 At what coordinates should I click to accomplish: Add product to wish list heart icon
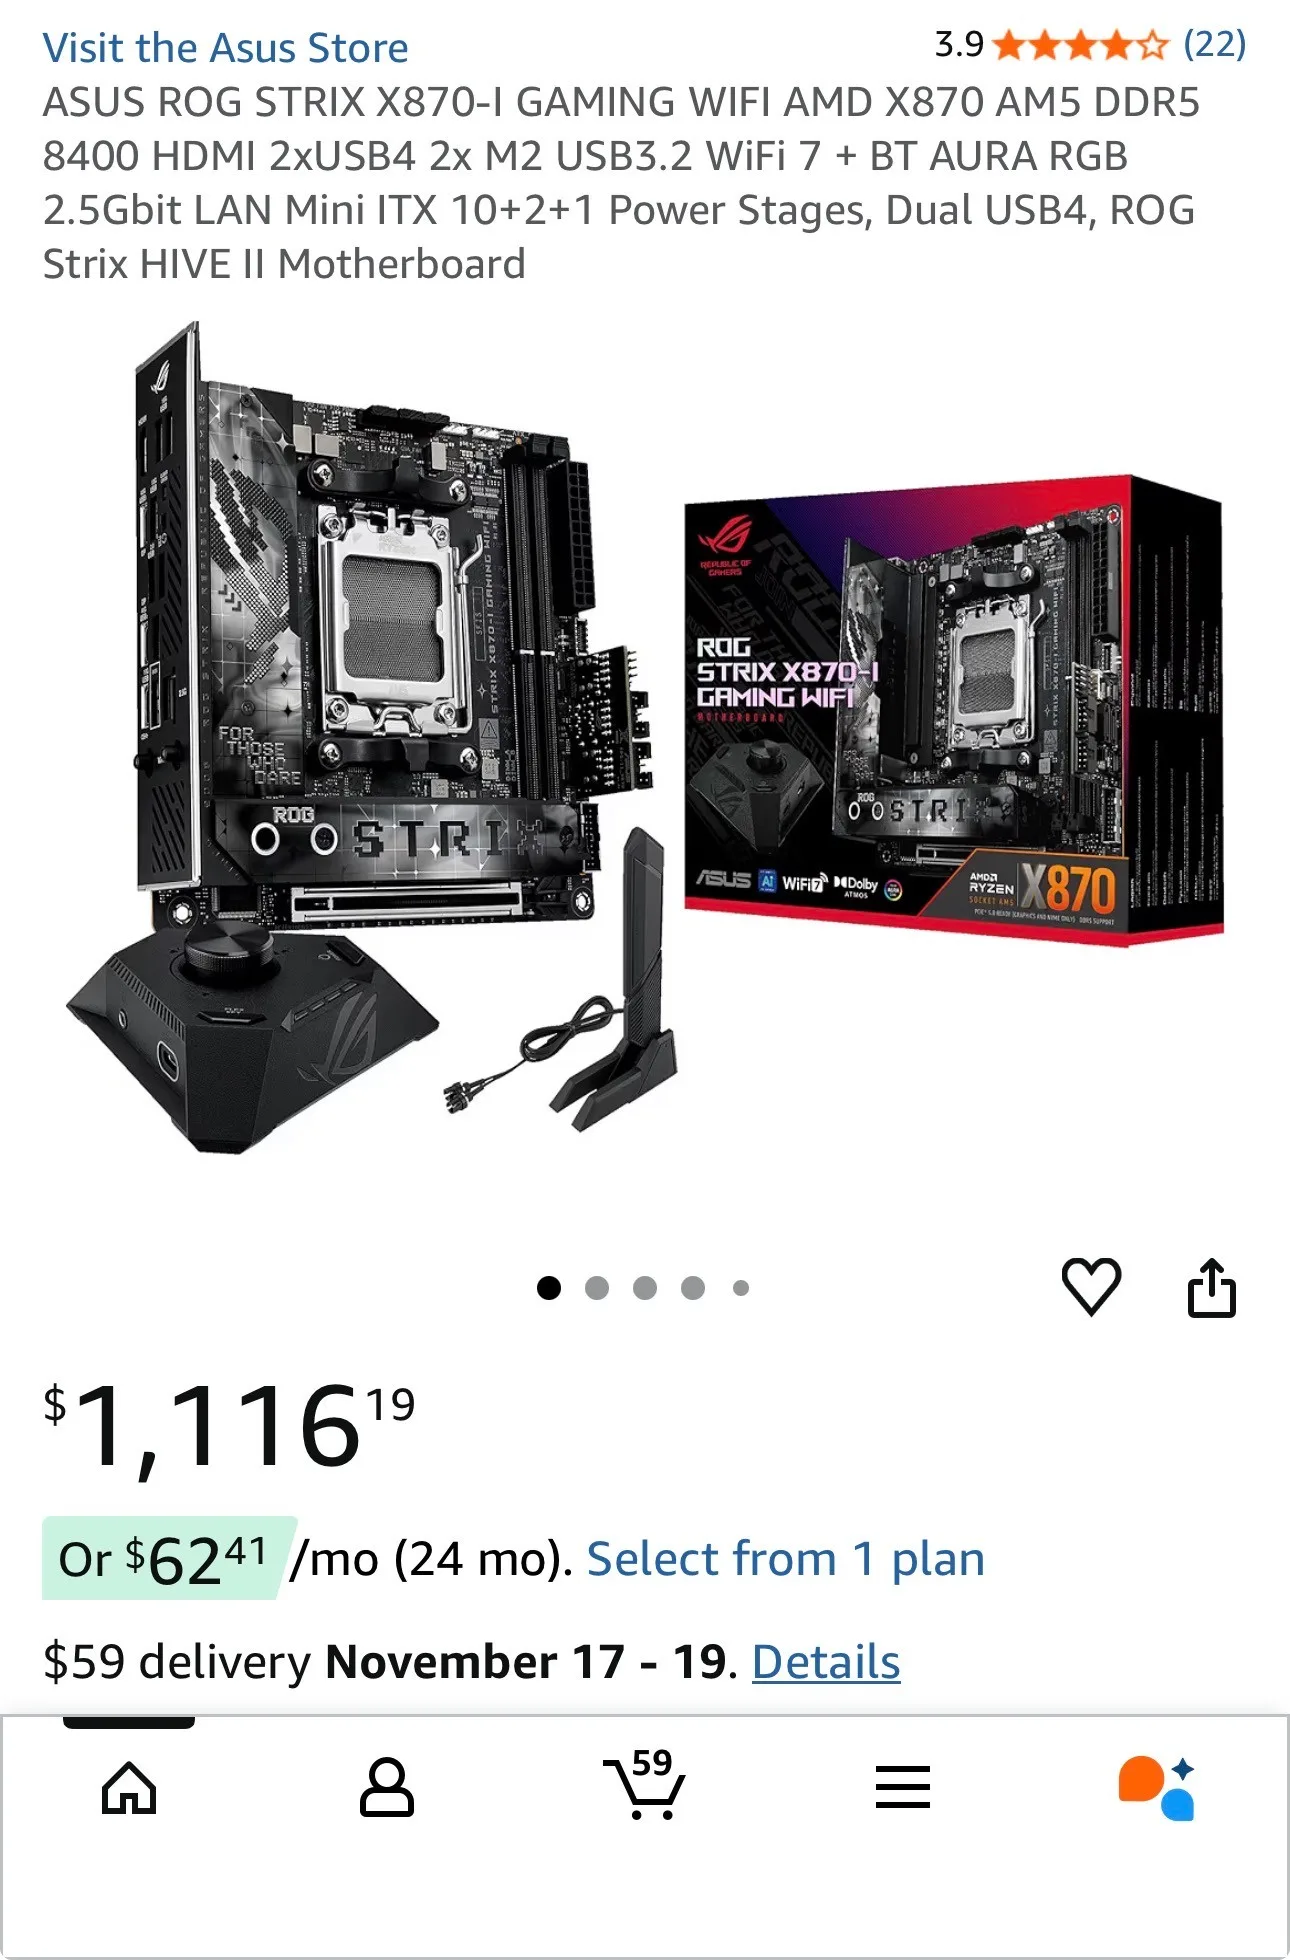1090,1286
